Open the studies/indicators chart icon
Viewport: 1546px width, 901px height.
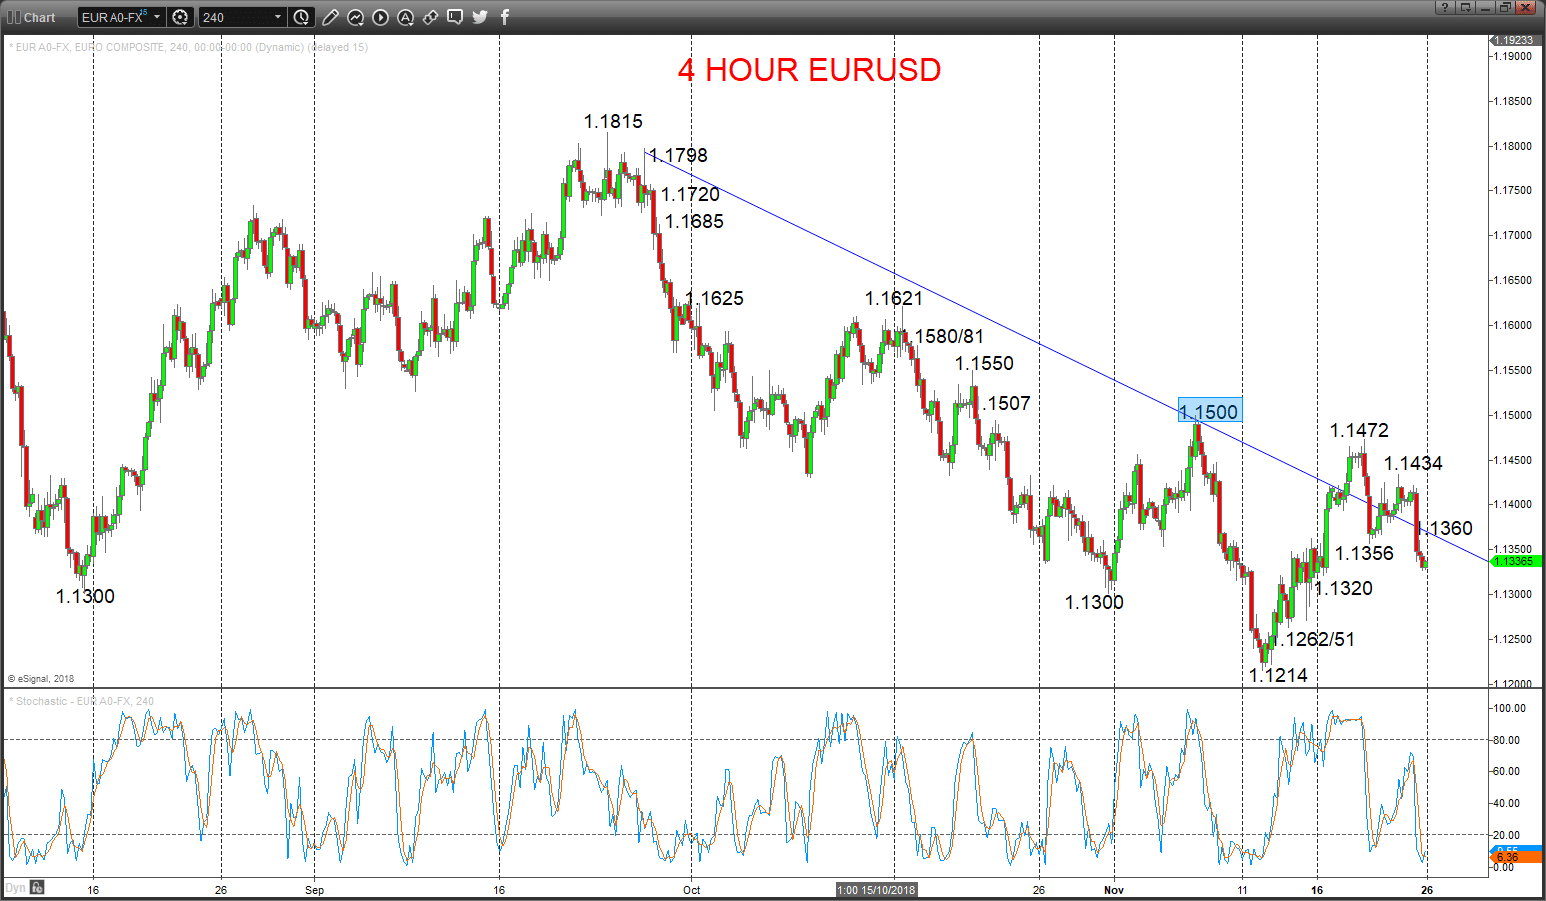355,17
